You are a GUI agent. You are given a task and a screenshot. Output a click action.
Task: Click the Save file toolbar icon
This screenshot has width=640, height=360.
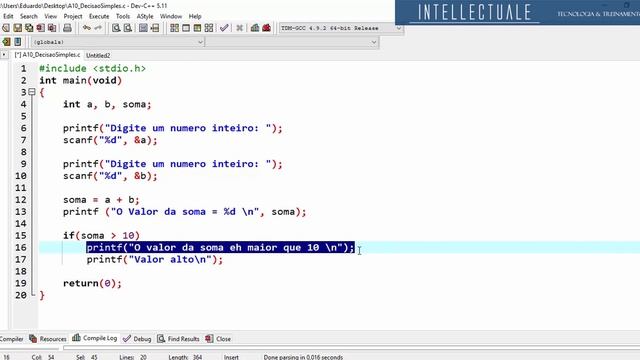[18, 28]
